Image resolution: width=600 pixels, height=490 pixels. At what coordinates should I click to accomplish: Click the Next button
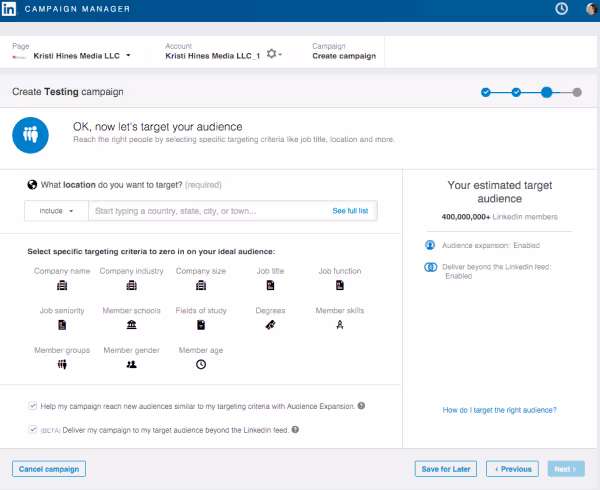point(566,469)
